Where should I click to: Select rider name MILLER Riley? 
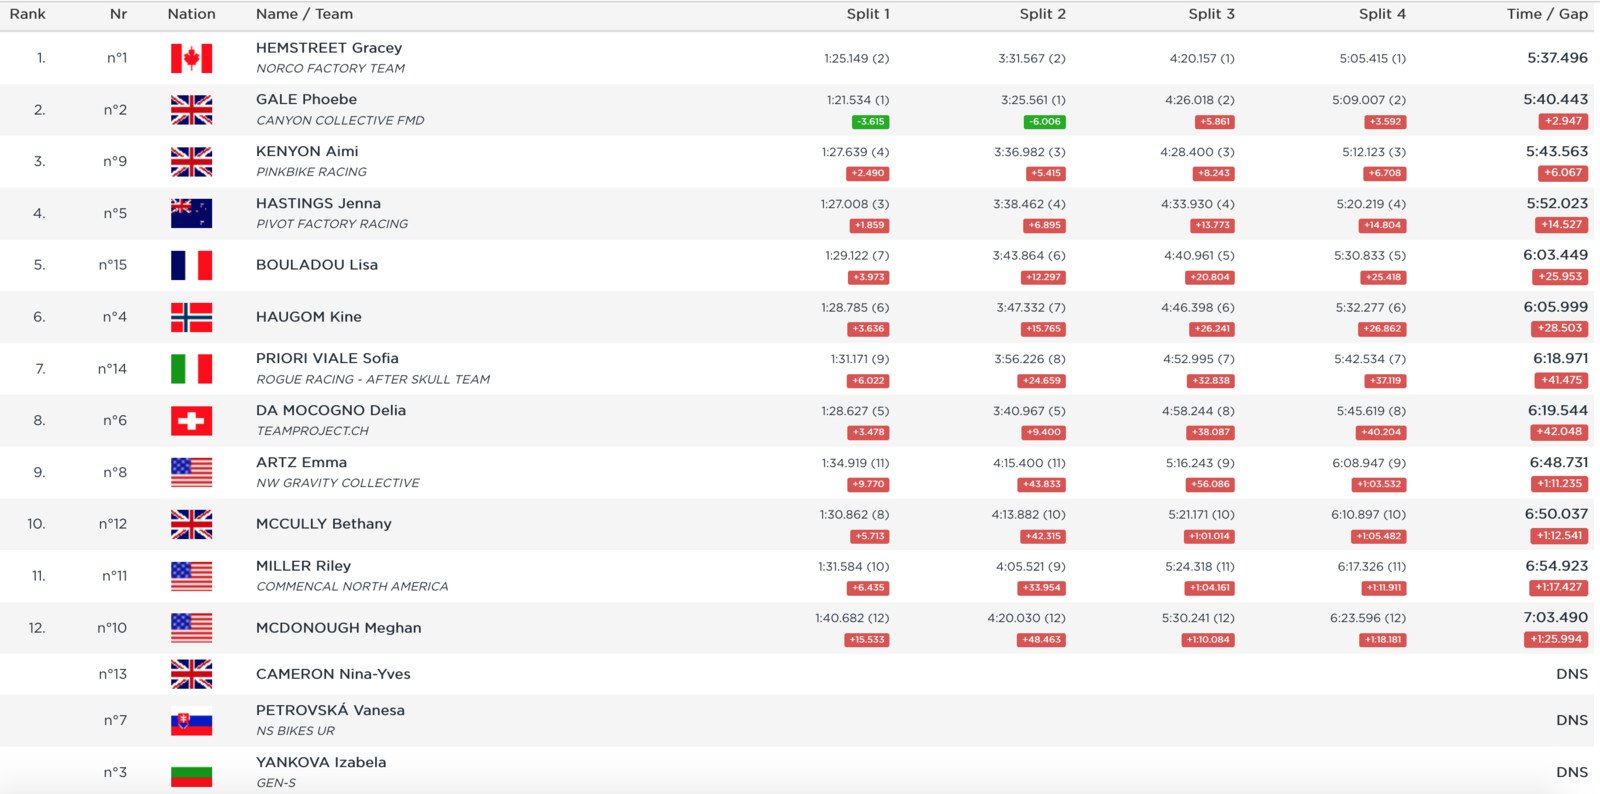coord(303,566)
